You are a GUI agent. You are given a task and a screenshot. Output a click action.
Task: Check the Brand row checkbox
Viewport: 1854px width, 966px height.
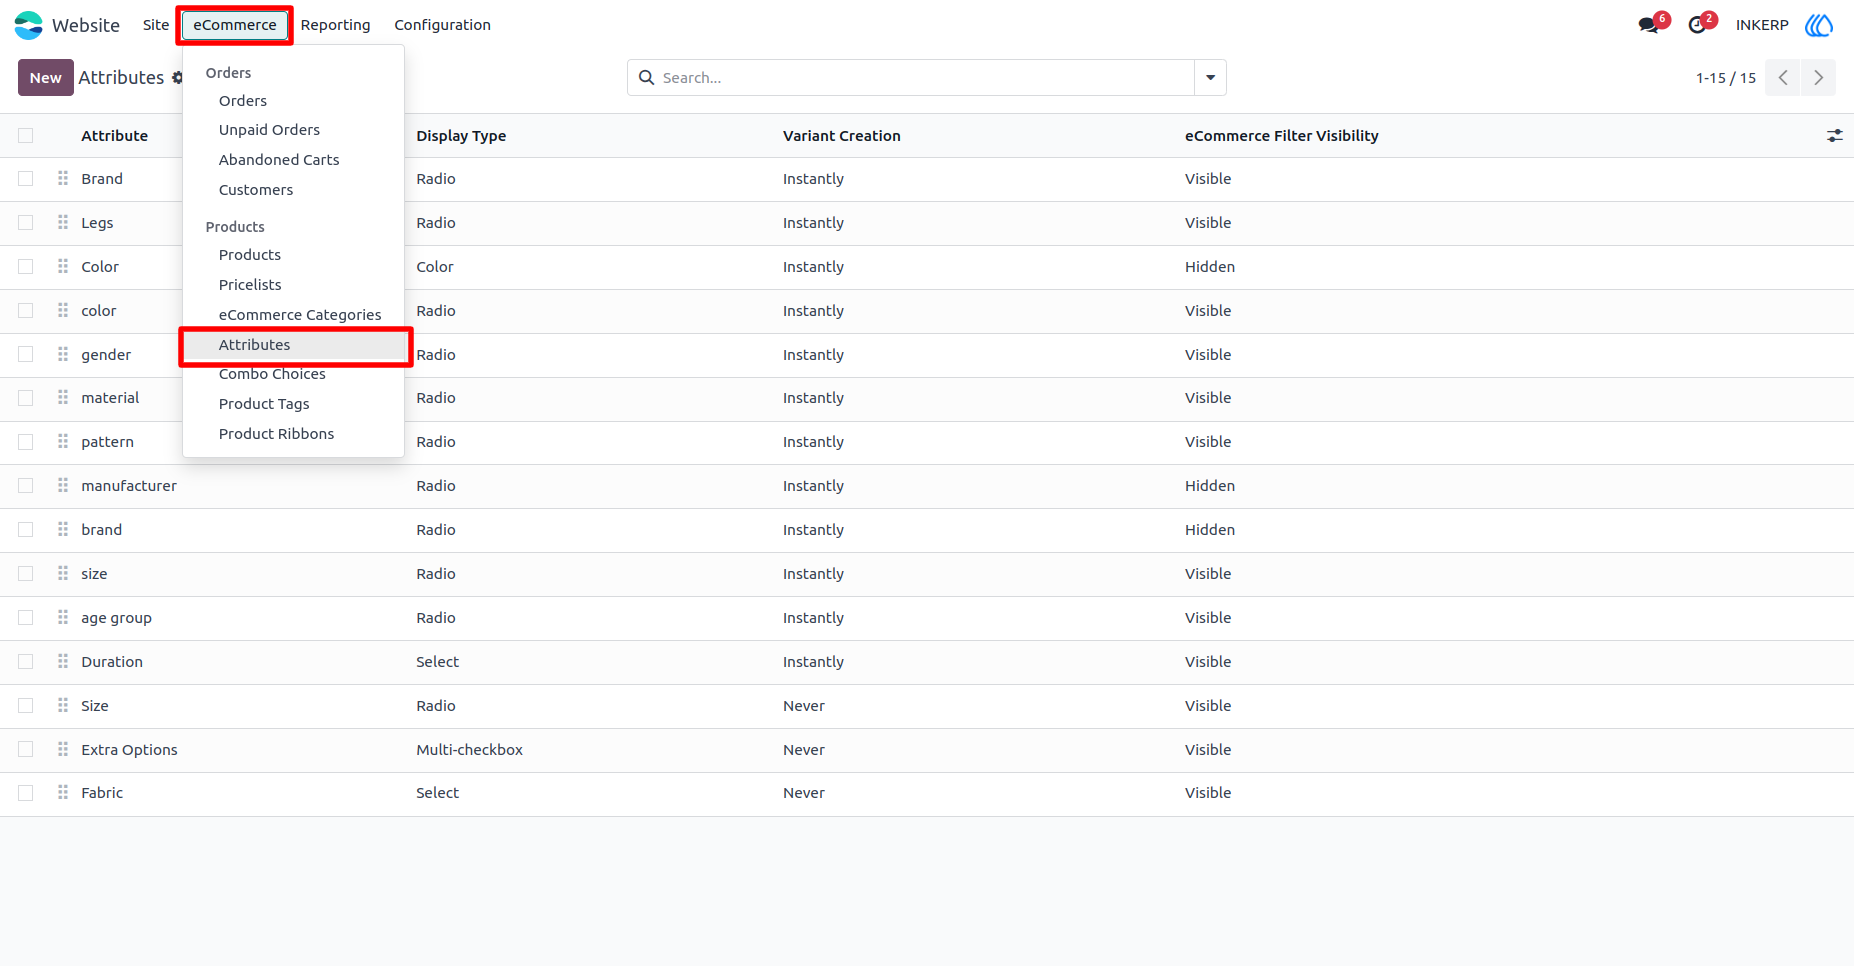tap(26, 179)
